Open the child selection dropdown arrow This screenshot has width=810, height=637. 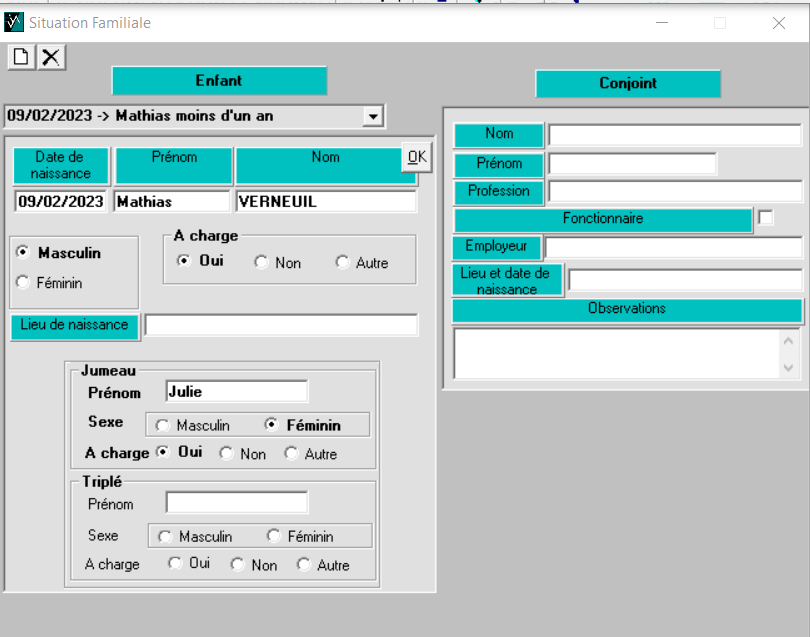pyautogui.click(x=373, y=116)
